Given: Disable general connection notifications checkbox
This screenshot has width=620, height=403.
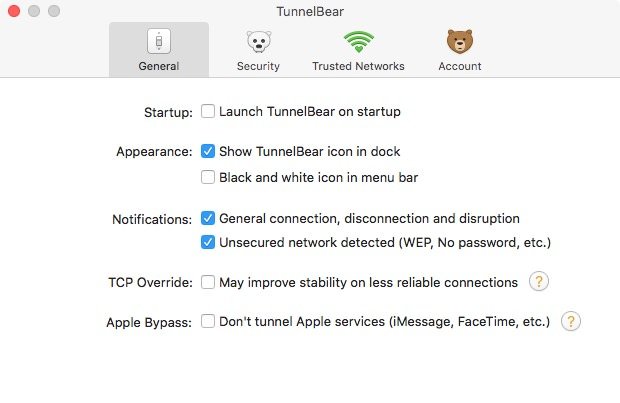Looking at the screenshot, I should click(208, 217).
